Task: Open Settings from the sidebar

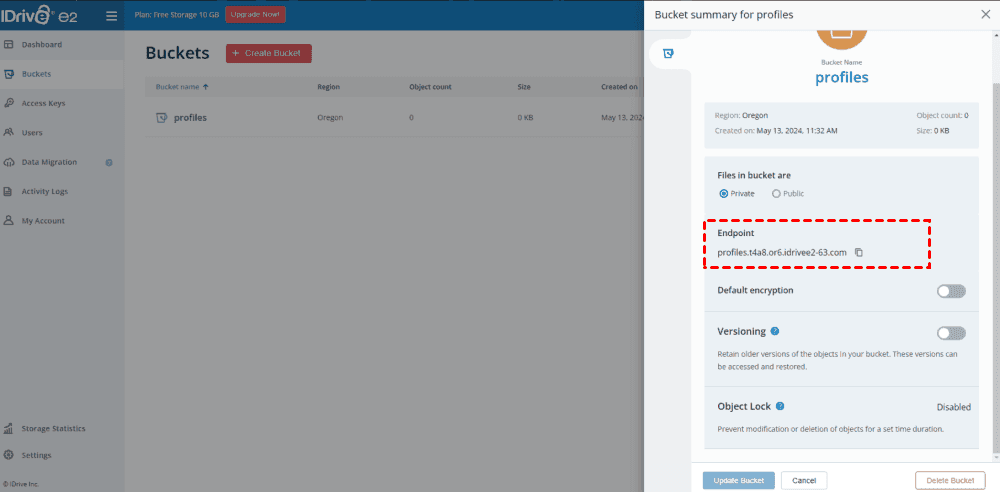Action: 36,456
